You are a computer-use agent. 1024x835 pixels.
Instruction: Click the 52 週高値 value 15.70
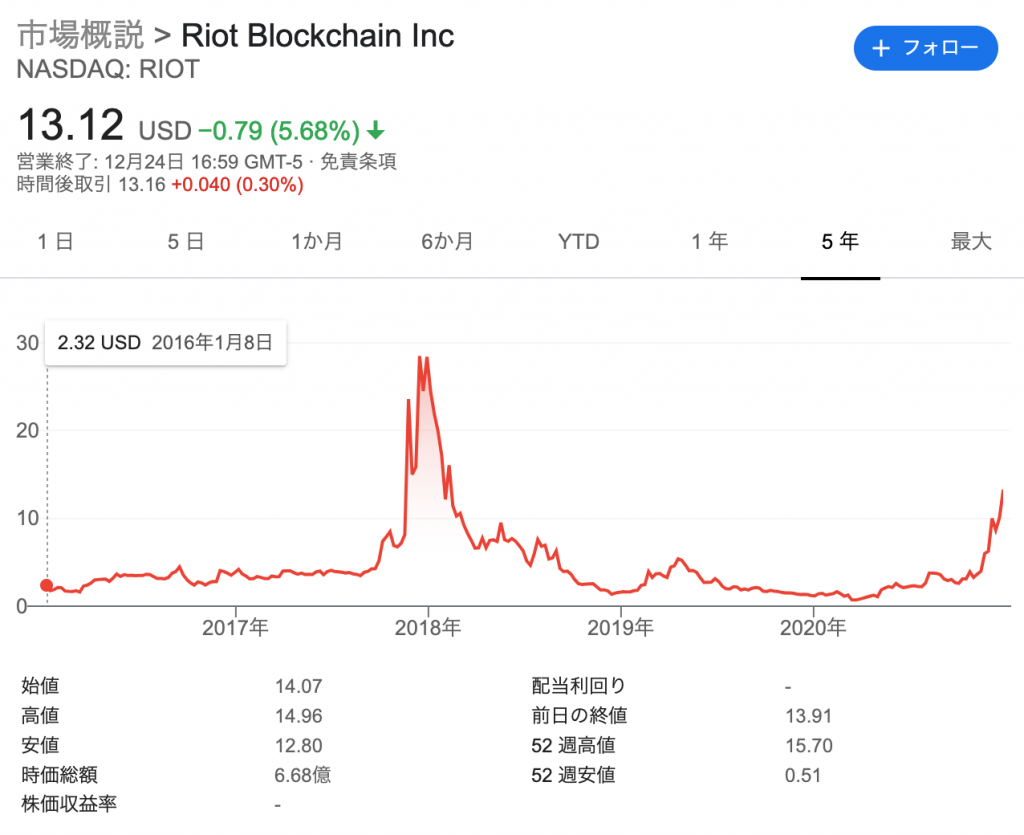(x=809, y=745)
